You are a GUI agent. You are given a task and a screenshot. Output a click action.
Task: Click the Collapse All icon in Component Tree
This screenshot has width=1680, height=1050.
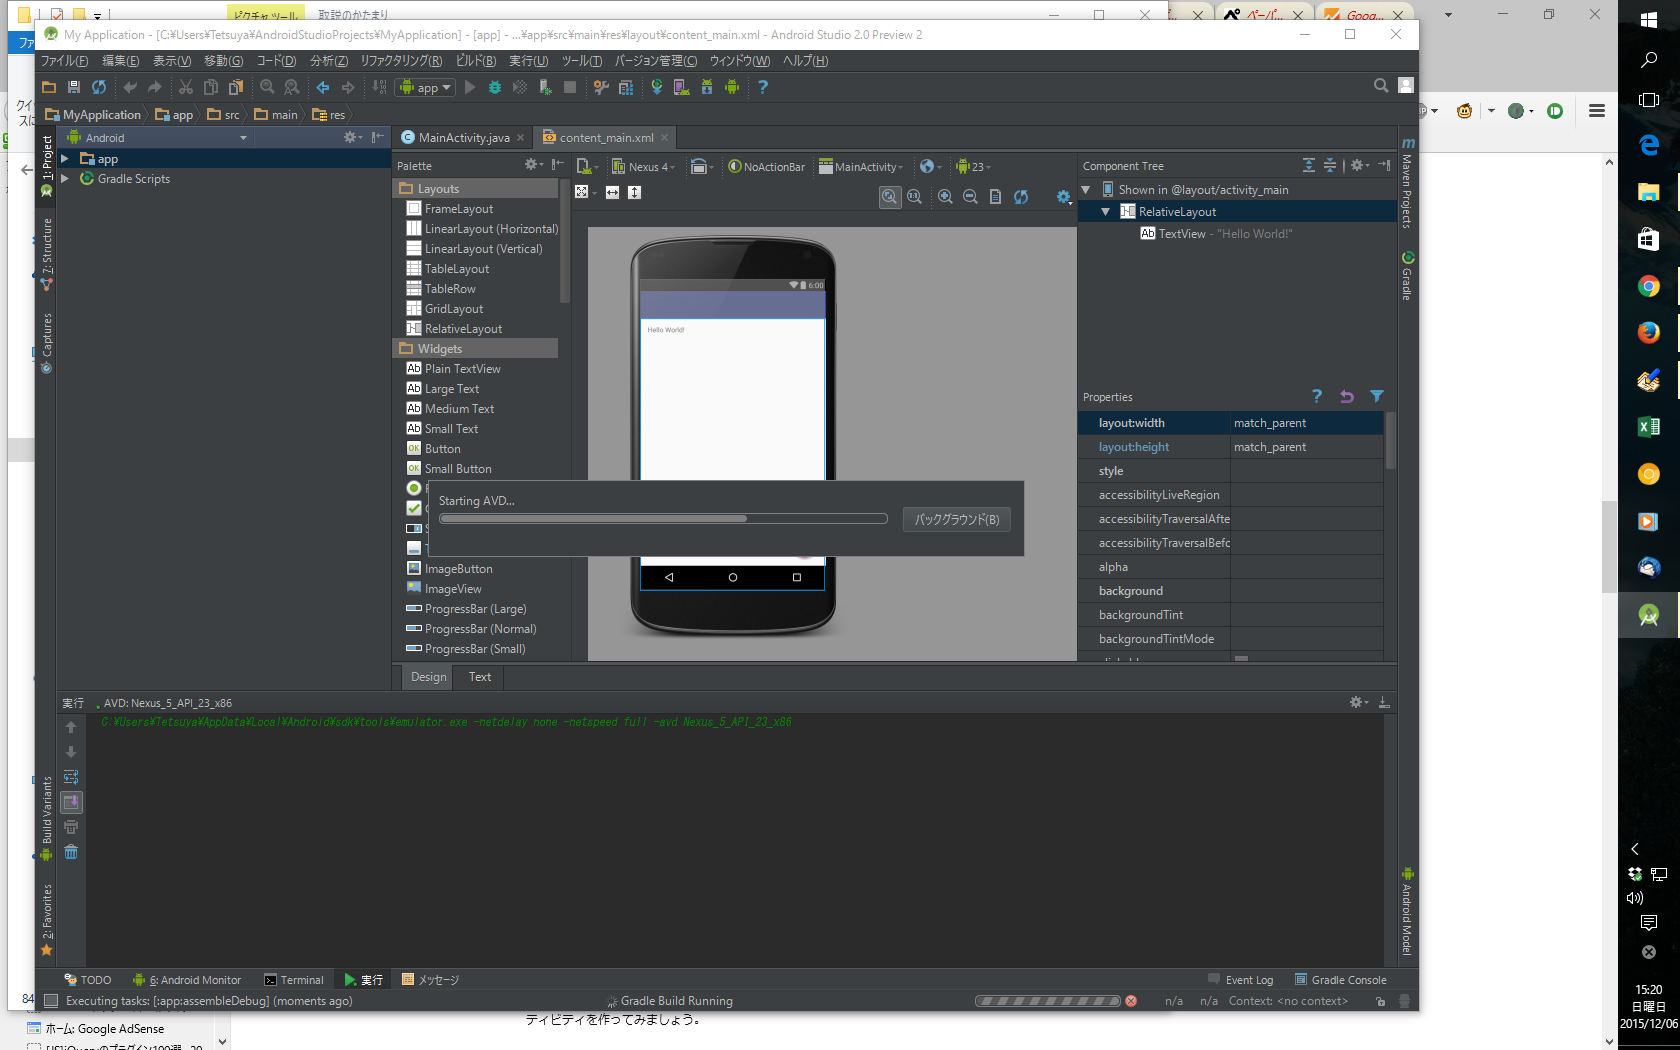pos(1330,166)
